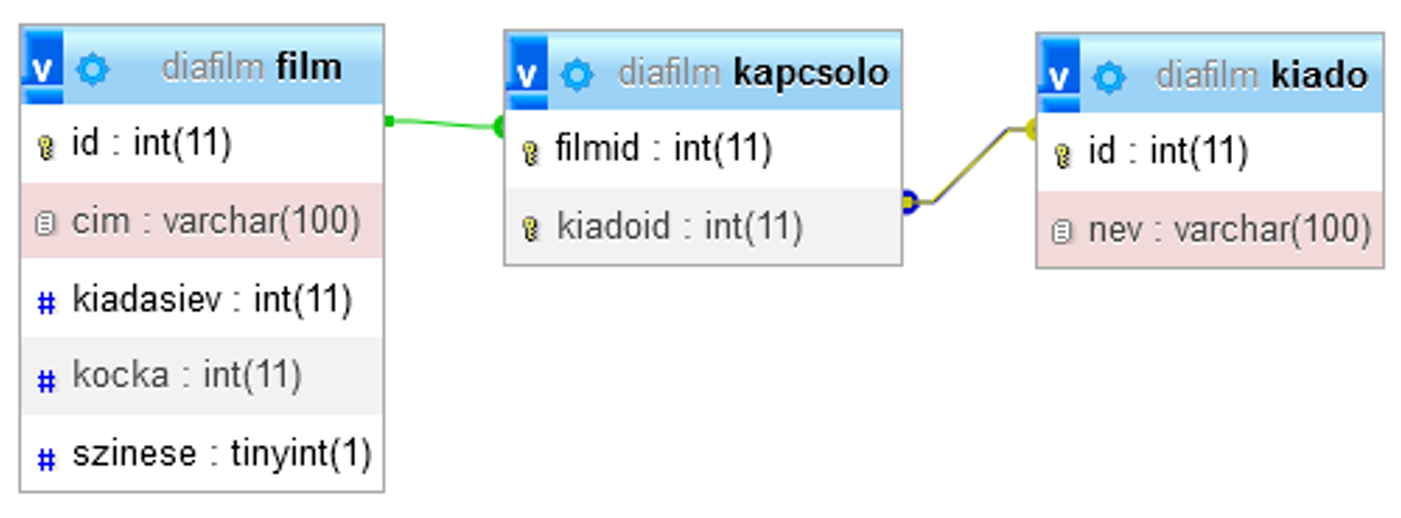
Task: Click the cim : varchar(100) row
Action: coord(215,222)
